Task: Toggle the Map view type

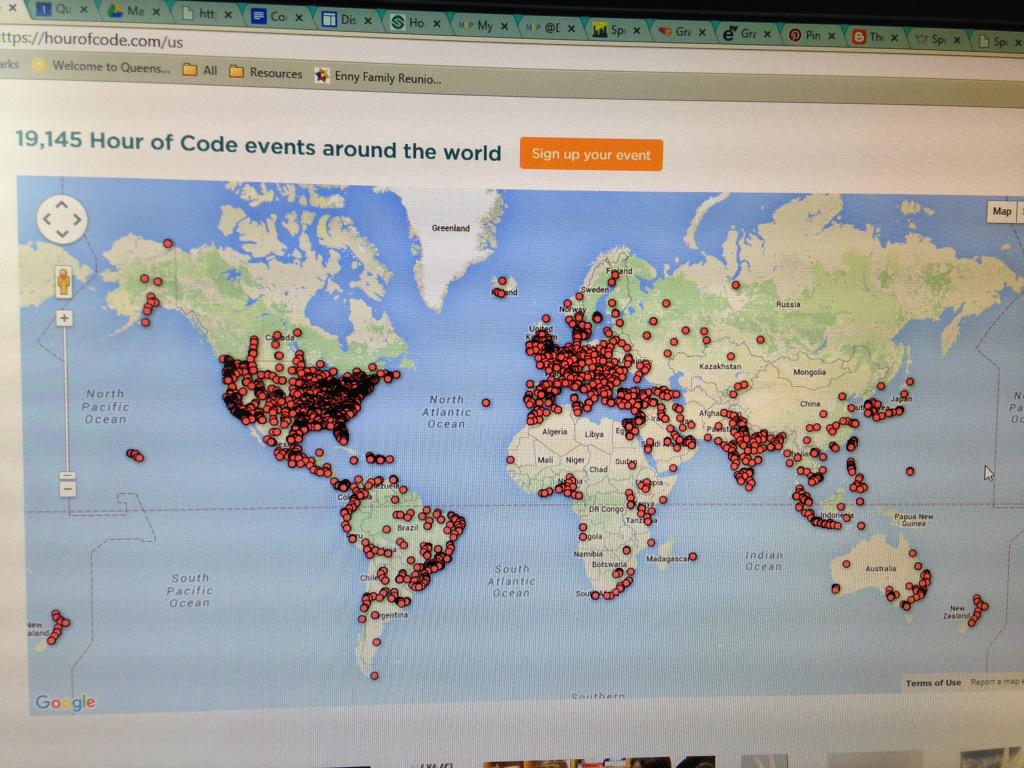Action: pyautogui.click(x=1000, y=212)
